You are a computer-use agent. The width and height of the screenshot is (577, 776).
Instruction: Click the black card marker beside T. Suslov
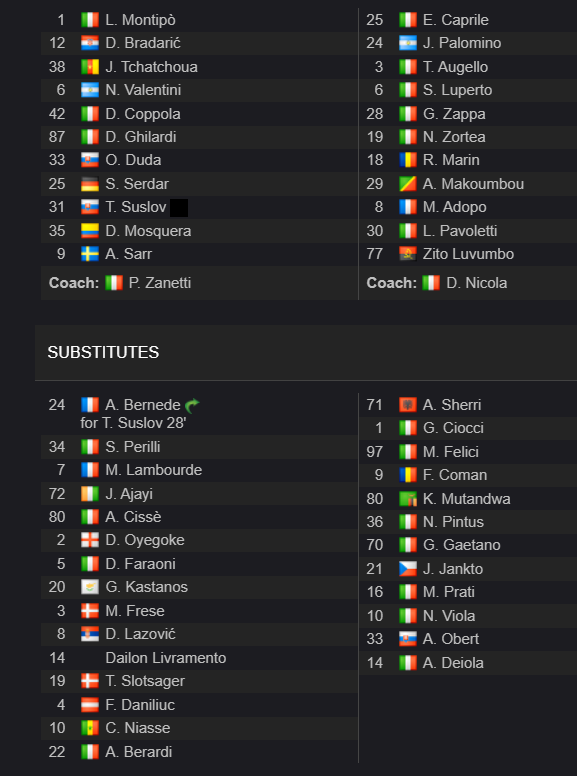click(179, 208)
